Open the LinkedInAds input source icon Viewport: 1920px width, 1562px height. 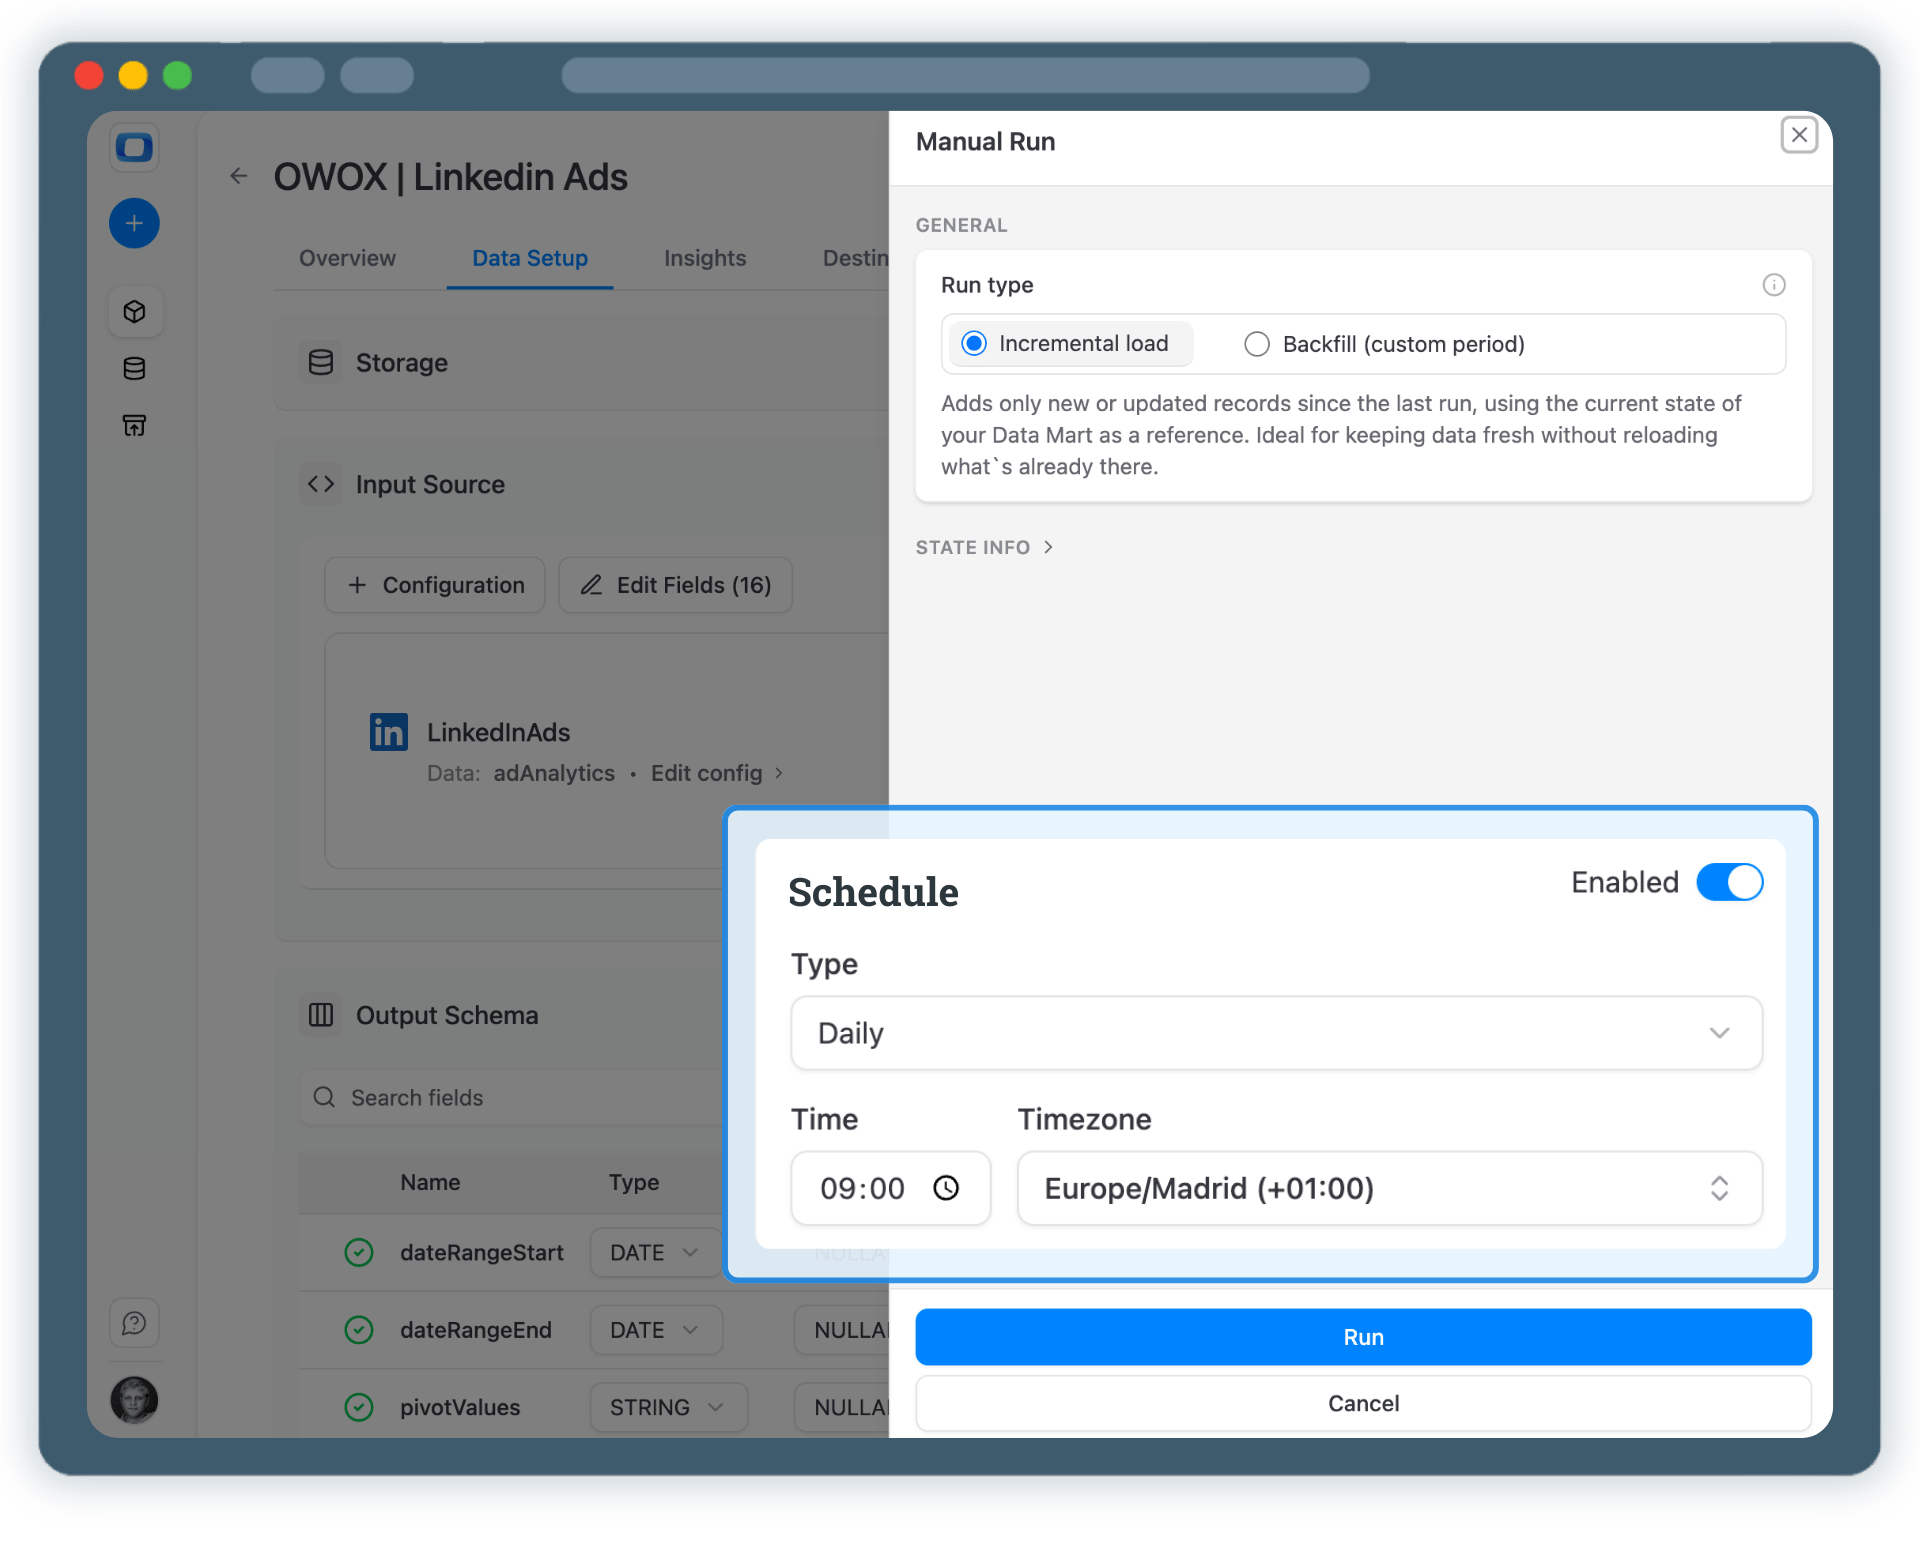coord(388,731)
